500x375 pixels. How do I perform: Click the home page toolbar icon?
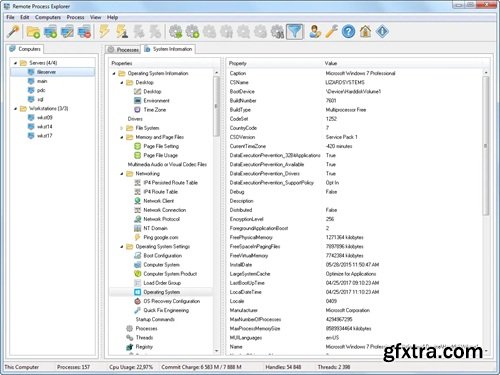click(366, 32)
